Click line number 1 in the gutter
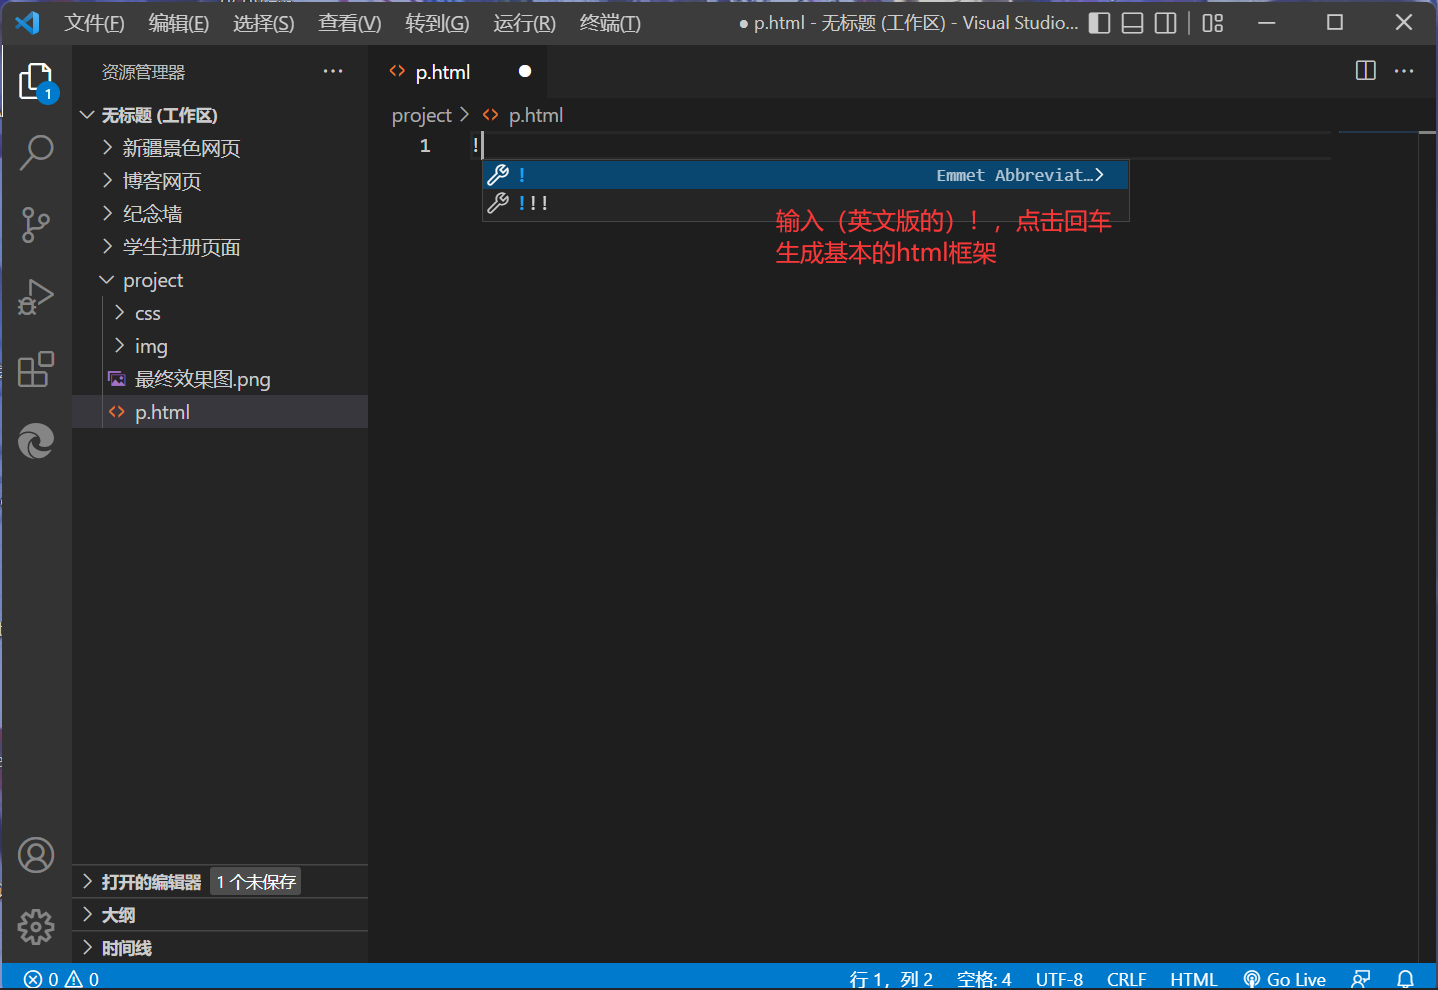This screenshot has width=1438, height=990. click(425, 146)
